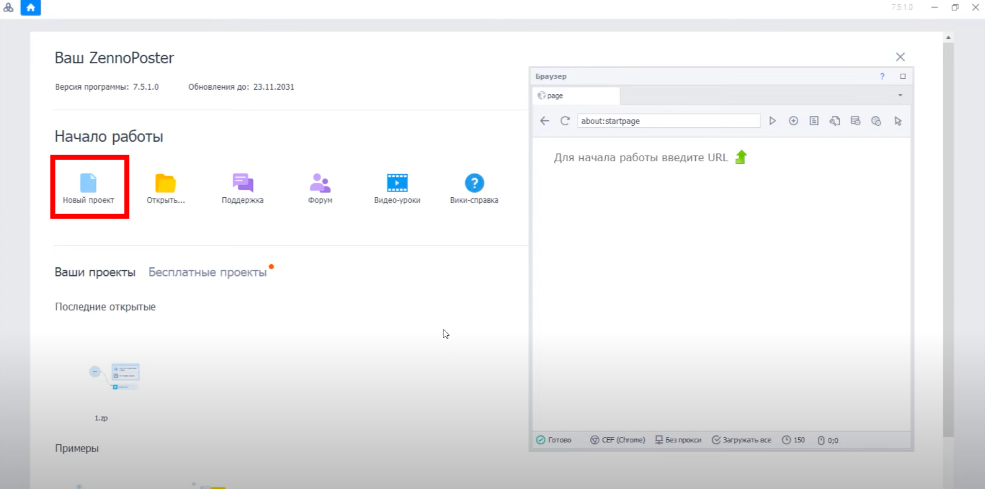Toggle the Загружать все loading option
985x489 pixels.
pyautogui.click(x=741, y=440)
